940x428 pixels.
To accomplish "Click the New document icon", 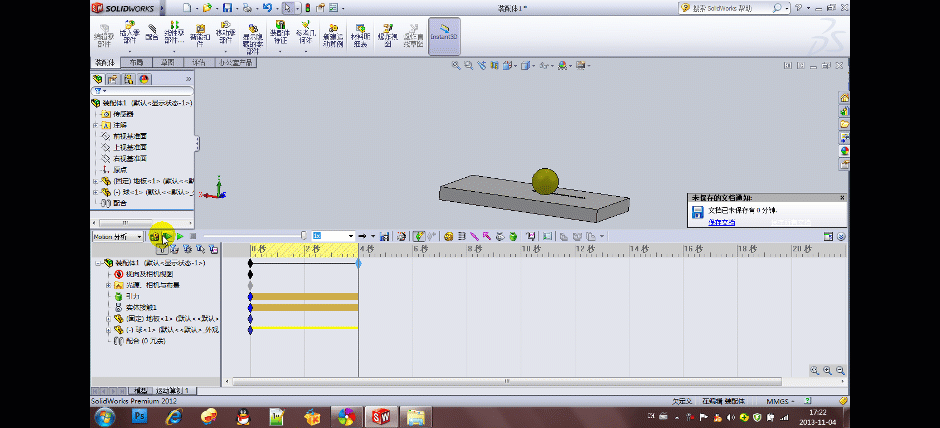I will click(x=187, y=8).
